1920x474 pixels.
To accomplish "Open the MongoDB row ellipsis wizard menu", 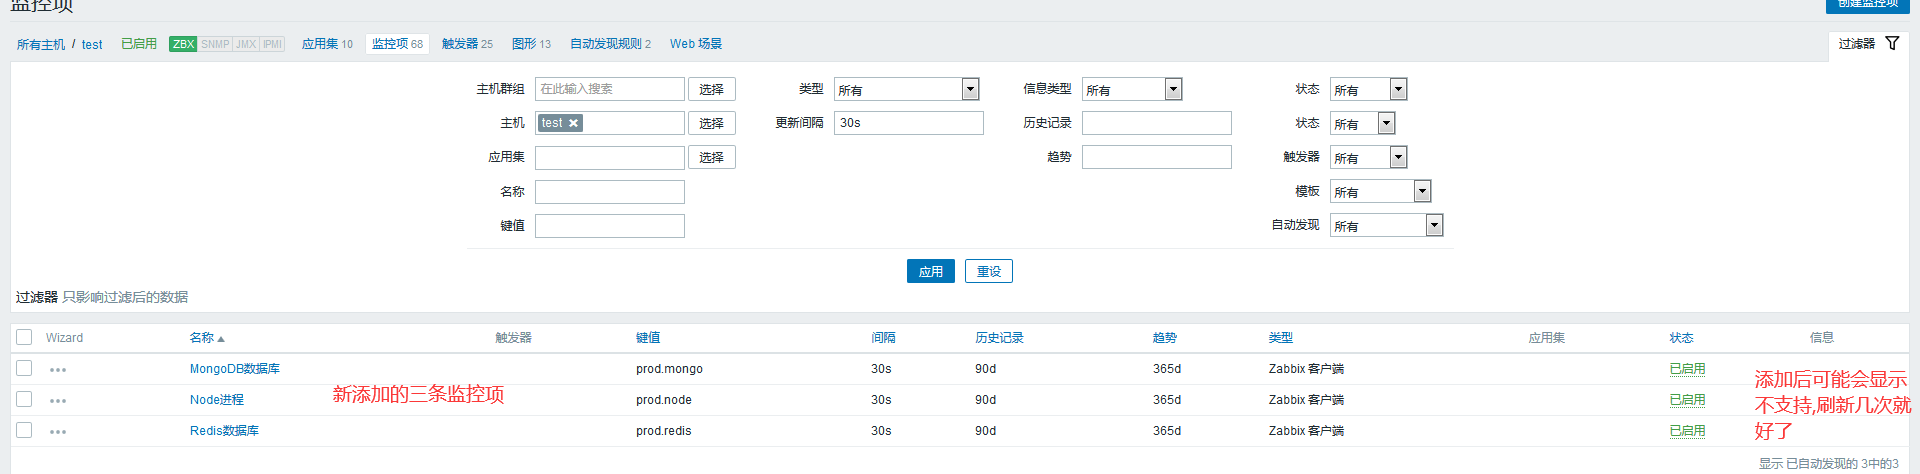I will point(58,370).
